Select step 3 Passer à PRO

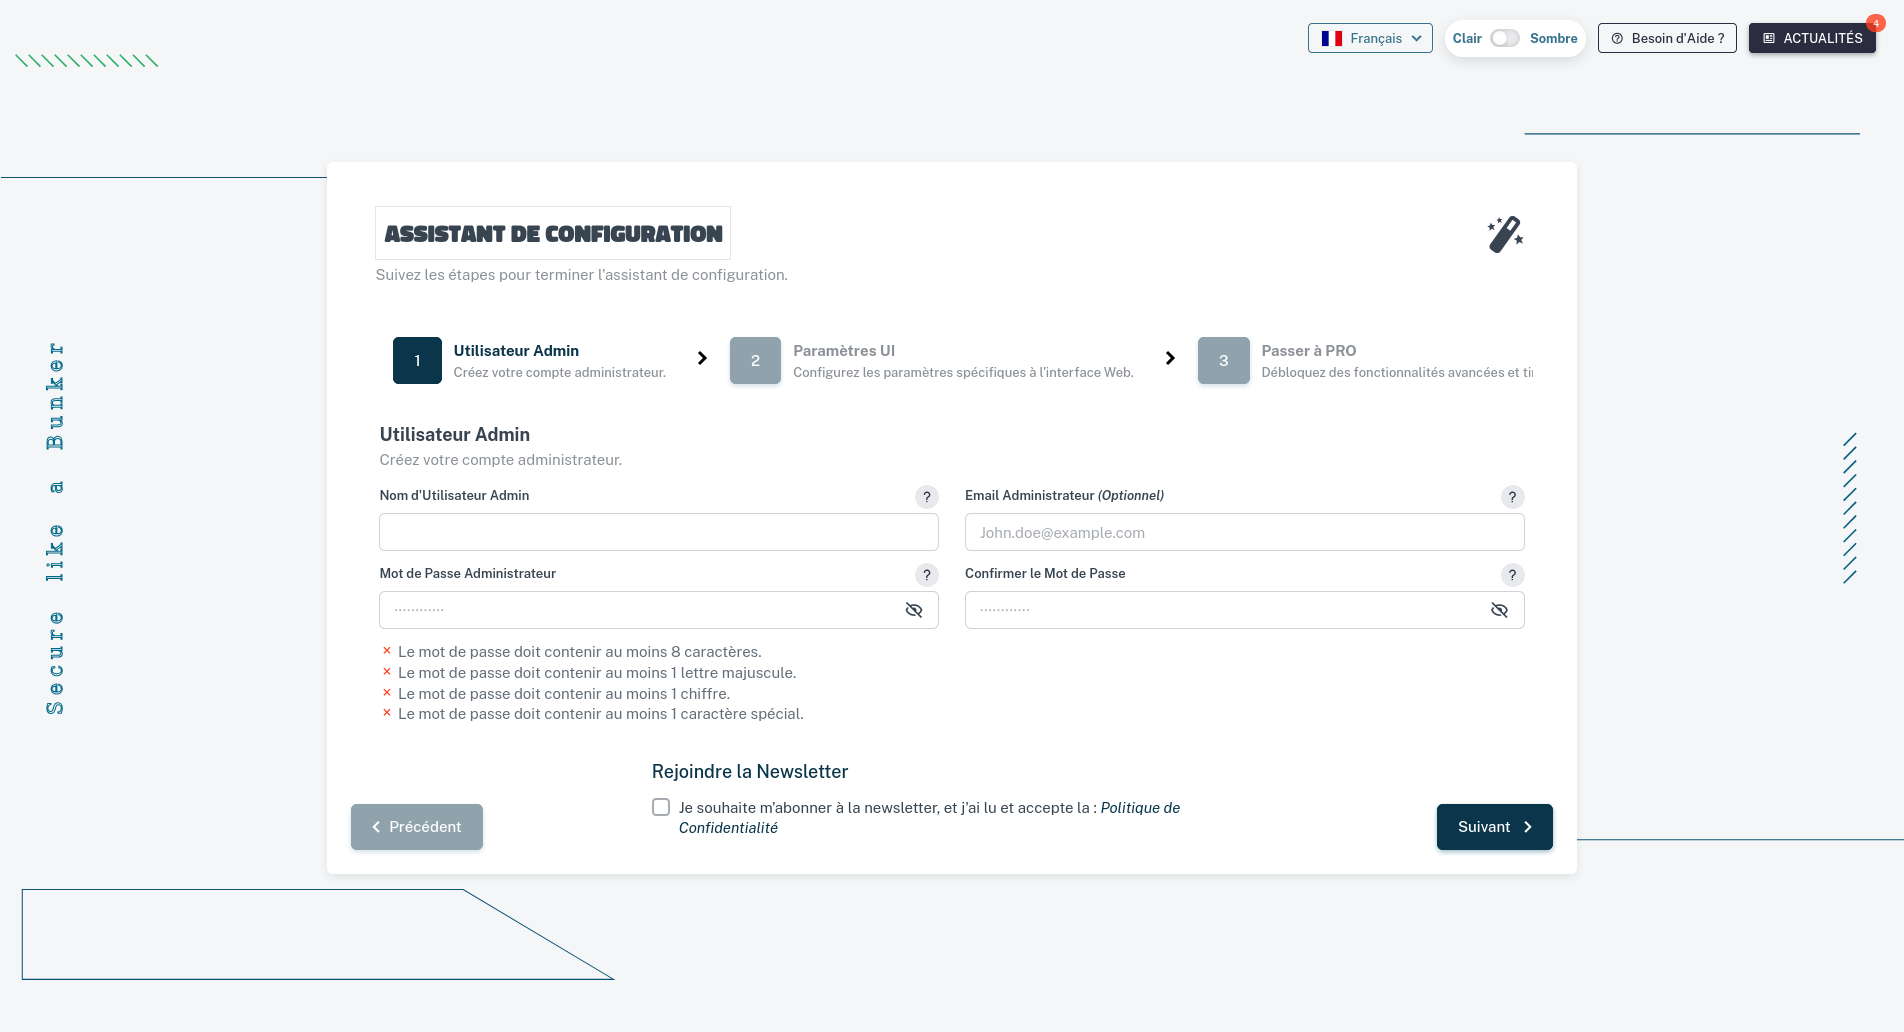coord(1223,360)
